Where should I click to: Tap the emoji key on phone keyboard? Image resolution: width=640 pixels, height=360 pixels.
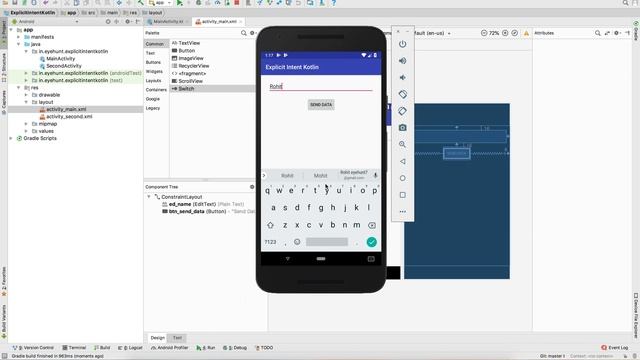pos(297,242)
